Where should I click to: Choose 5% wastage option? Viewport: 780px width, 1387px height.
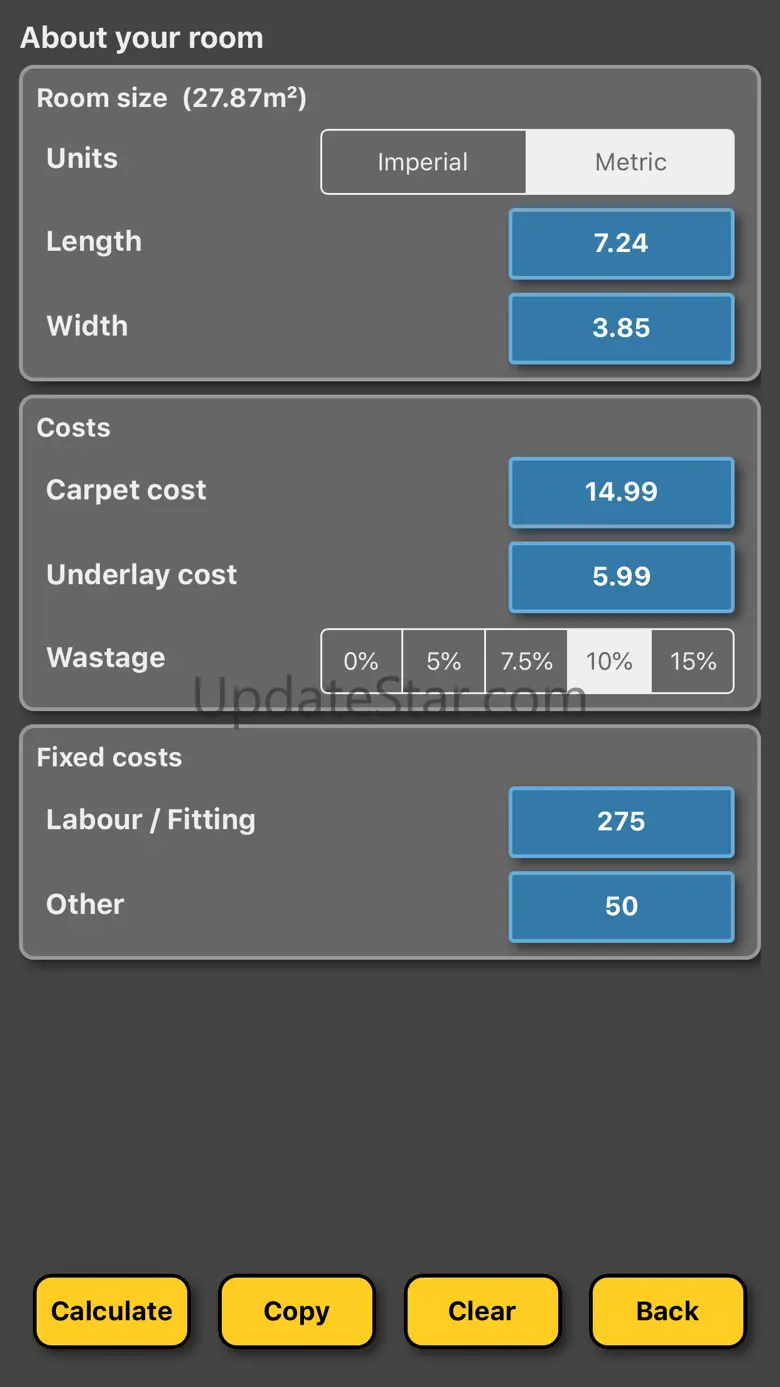coord(444,661)
